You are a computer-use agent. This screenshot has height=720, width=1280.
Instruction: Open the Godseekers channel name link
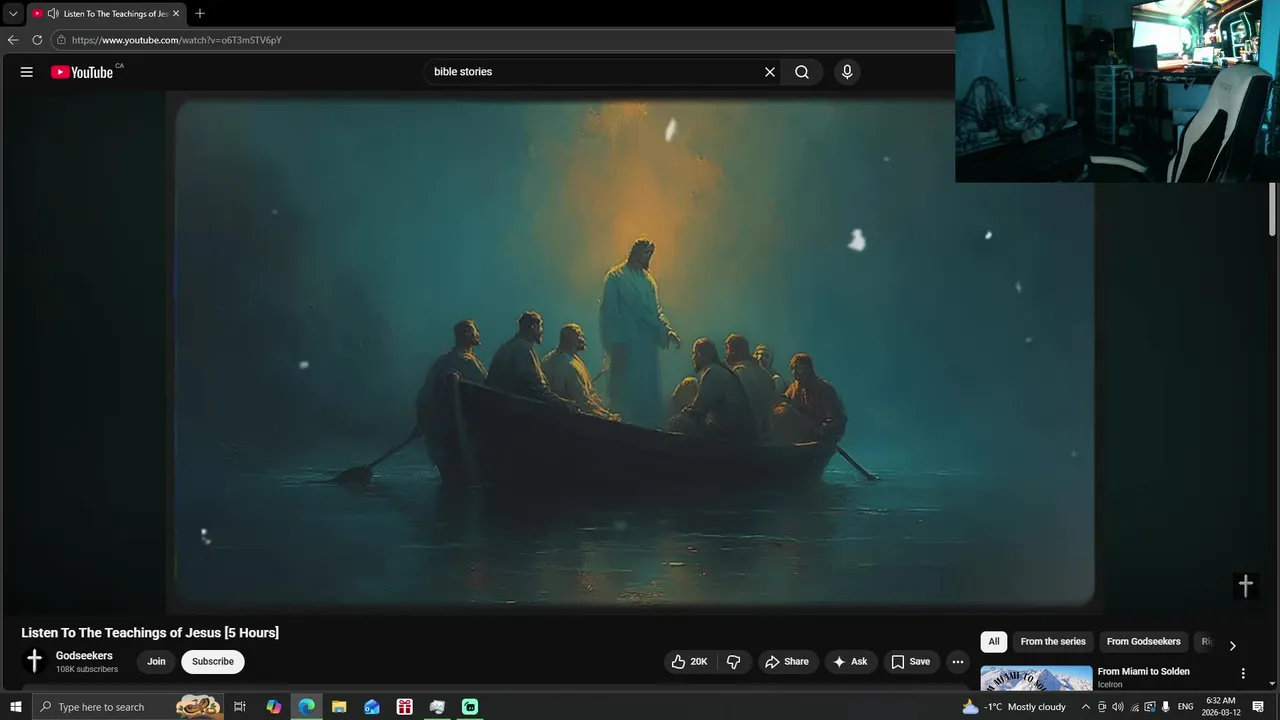click(x=84, y=656)
